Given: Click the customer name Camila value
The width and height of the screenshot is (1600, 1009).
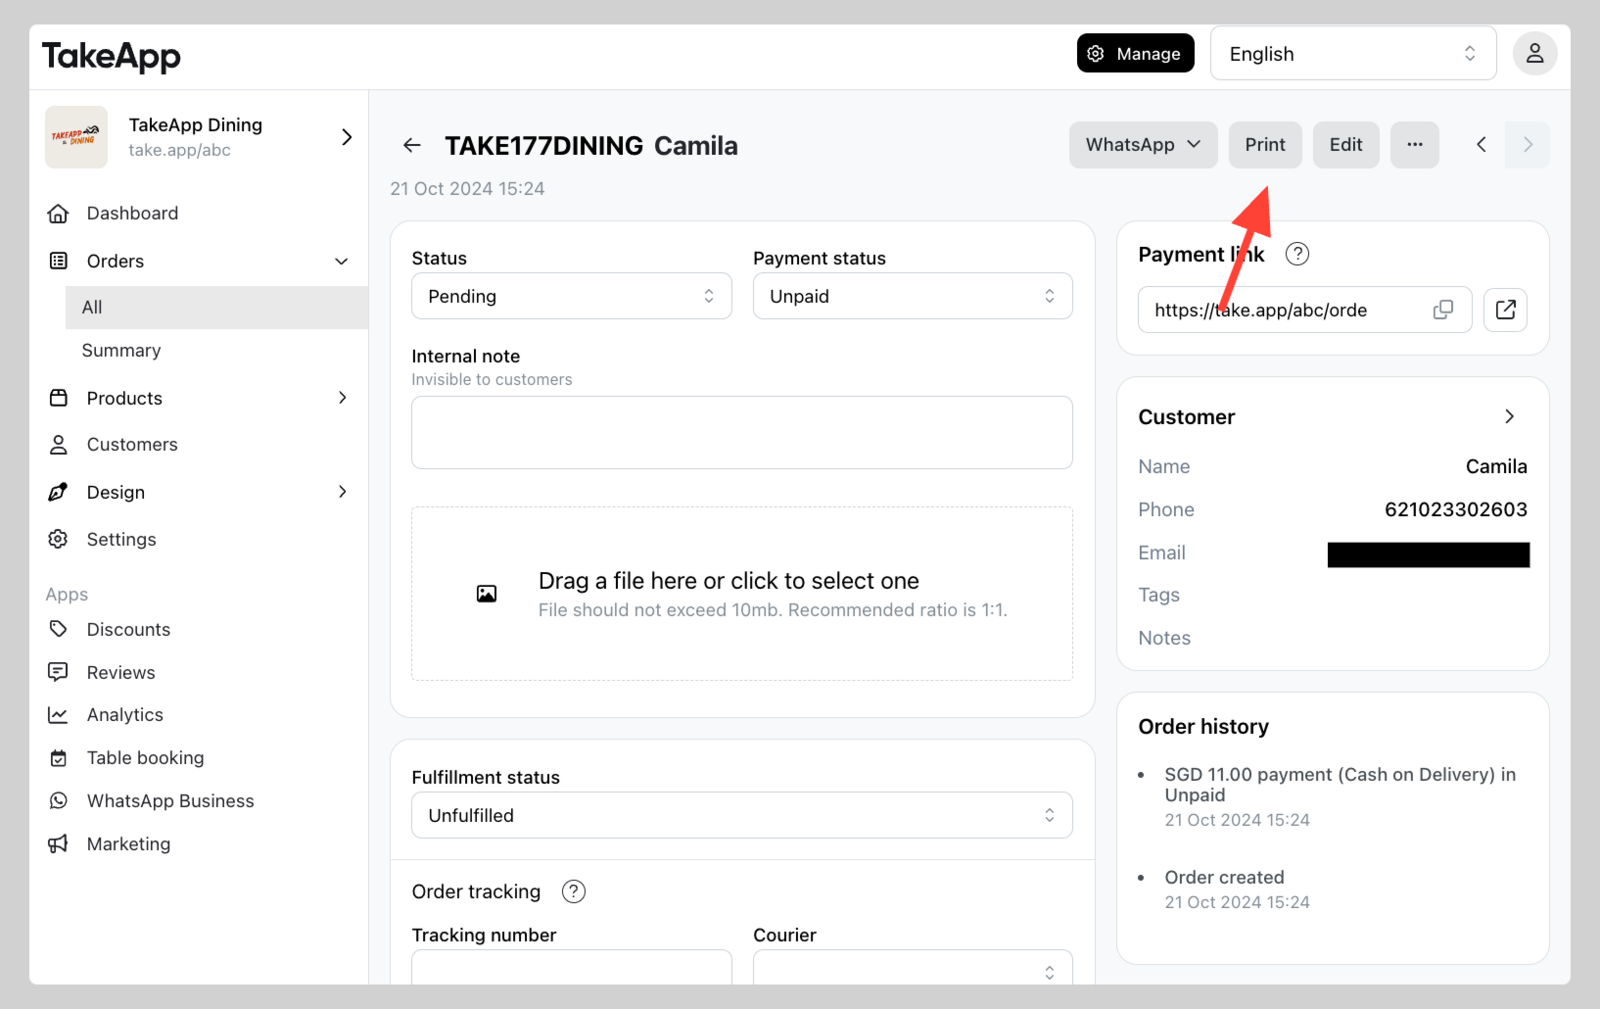Looking at the screenshot, I should 1496,467.
